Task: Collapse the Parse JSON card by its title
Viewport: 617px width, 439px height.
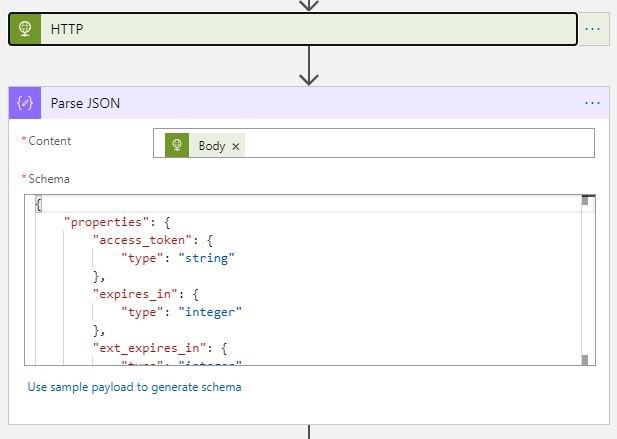Action: point(86,102)
